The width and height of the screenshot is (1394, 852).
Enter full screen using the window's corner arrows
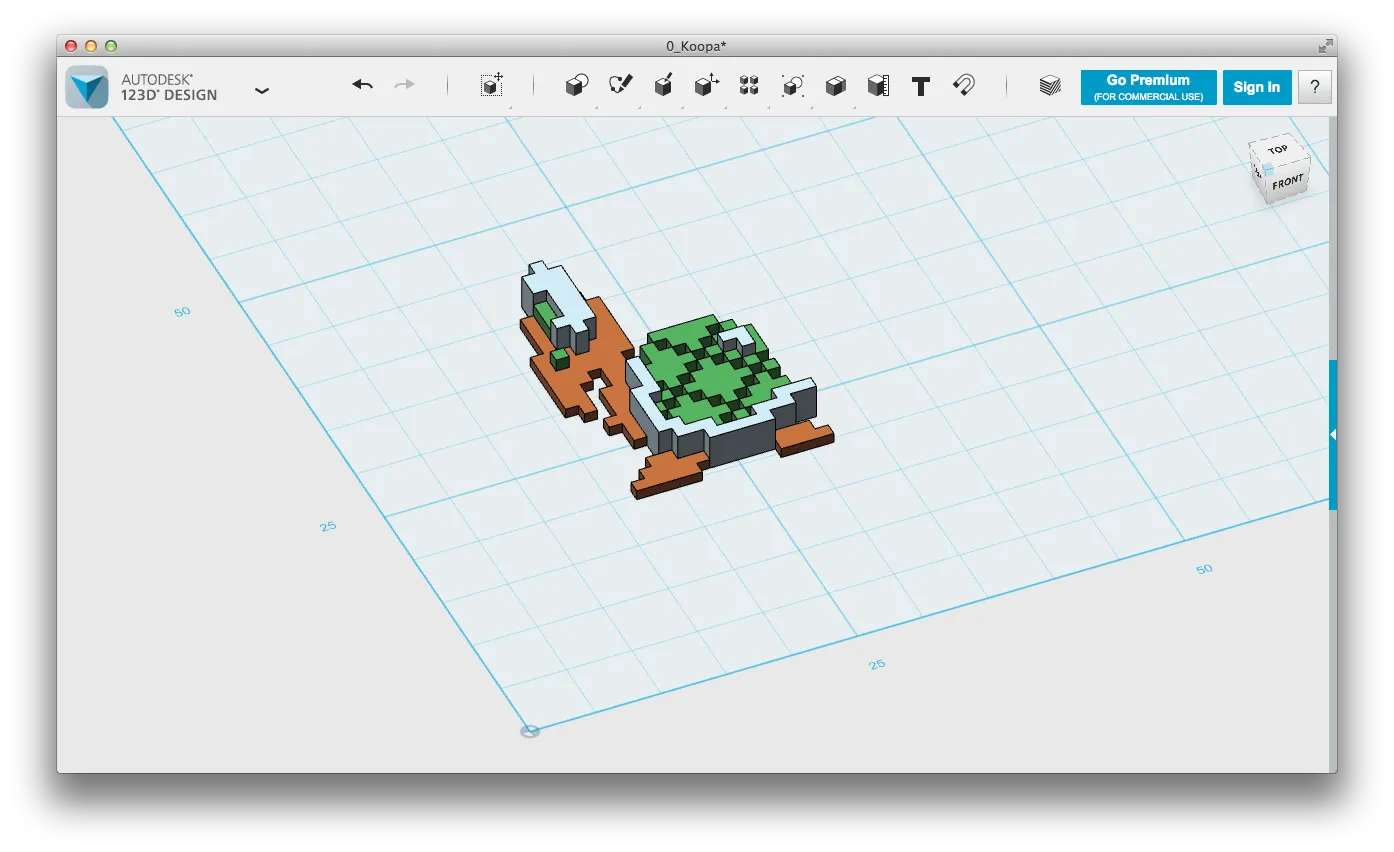click(1325, 45)
